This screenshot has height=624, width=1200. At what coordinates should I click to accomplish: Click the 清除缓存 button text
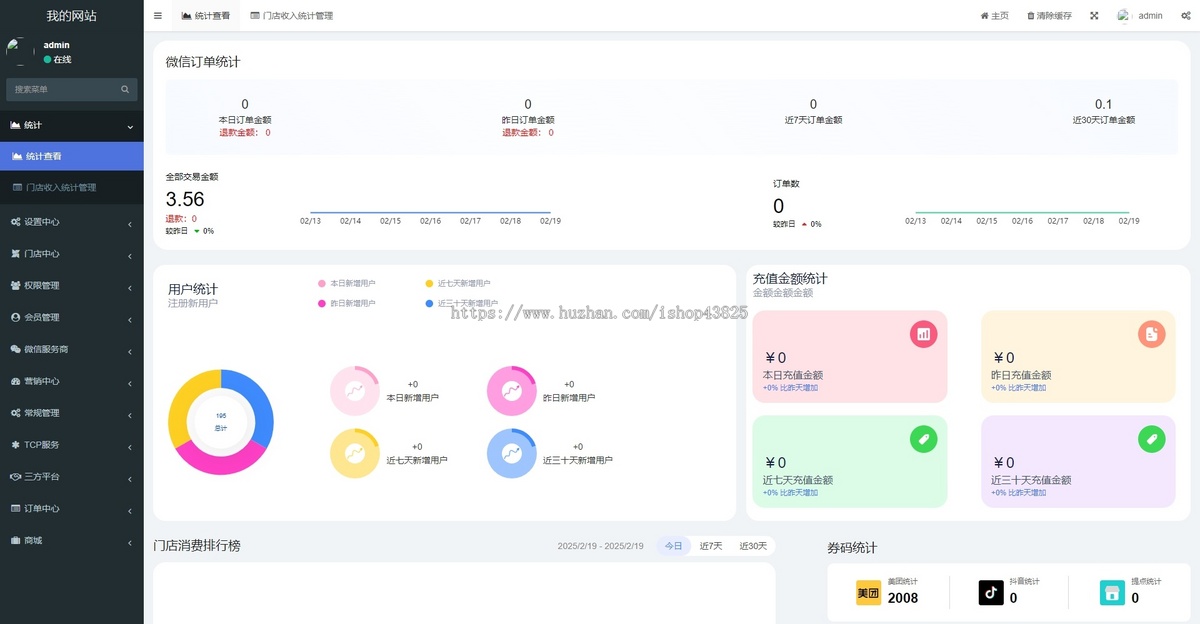coord(1054,16)
